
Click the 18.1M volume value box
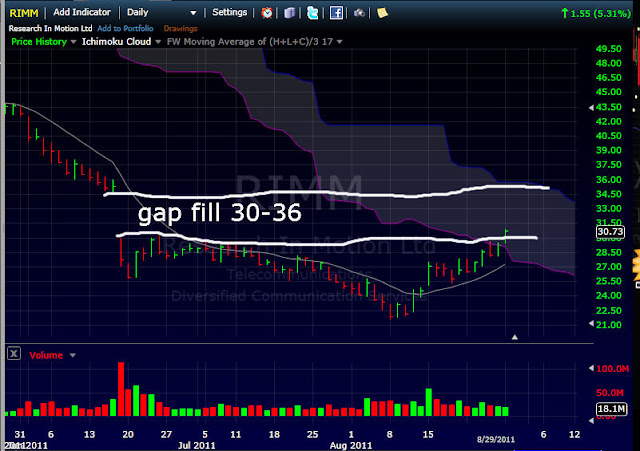click(611, 409)
